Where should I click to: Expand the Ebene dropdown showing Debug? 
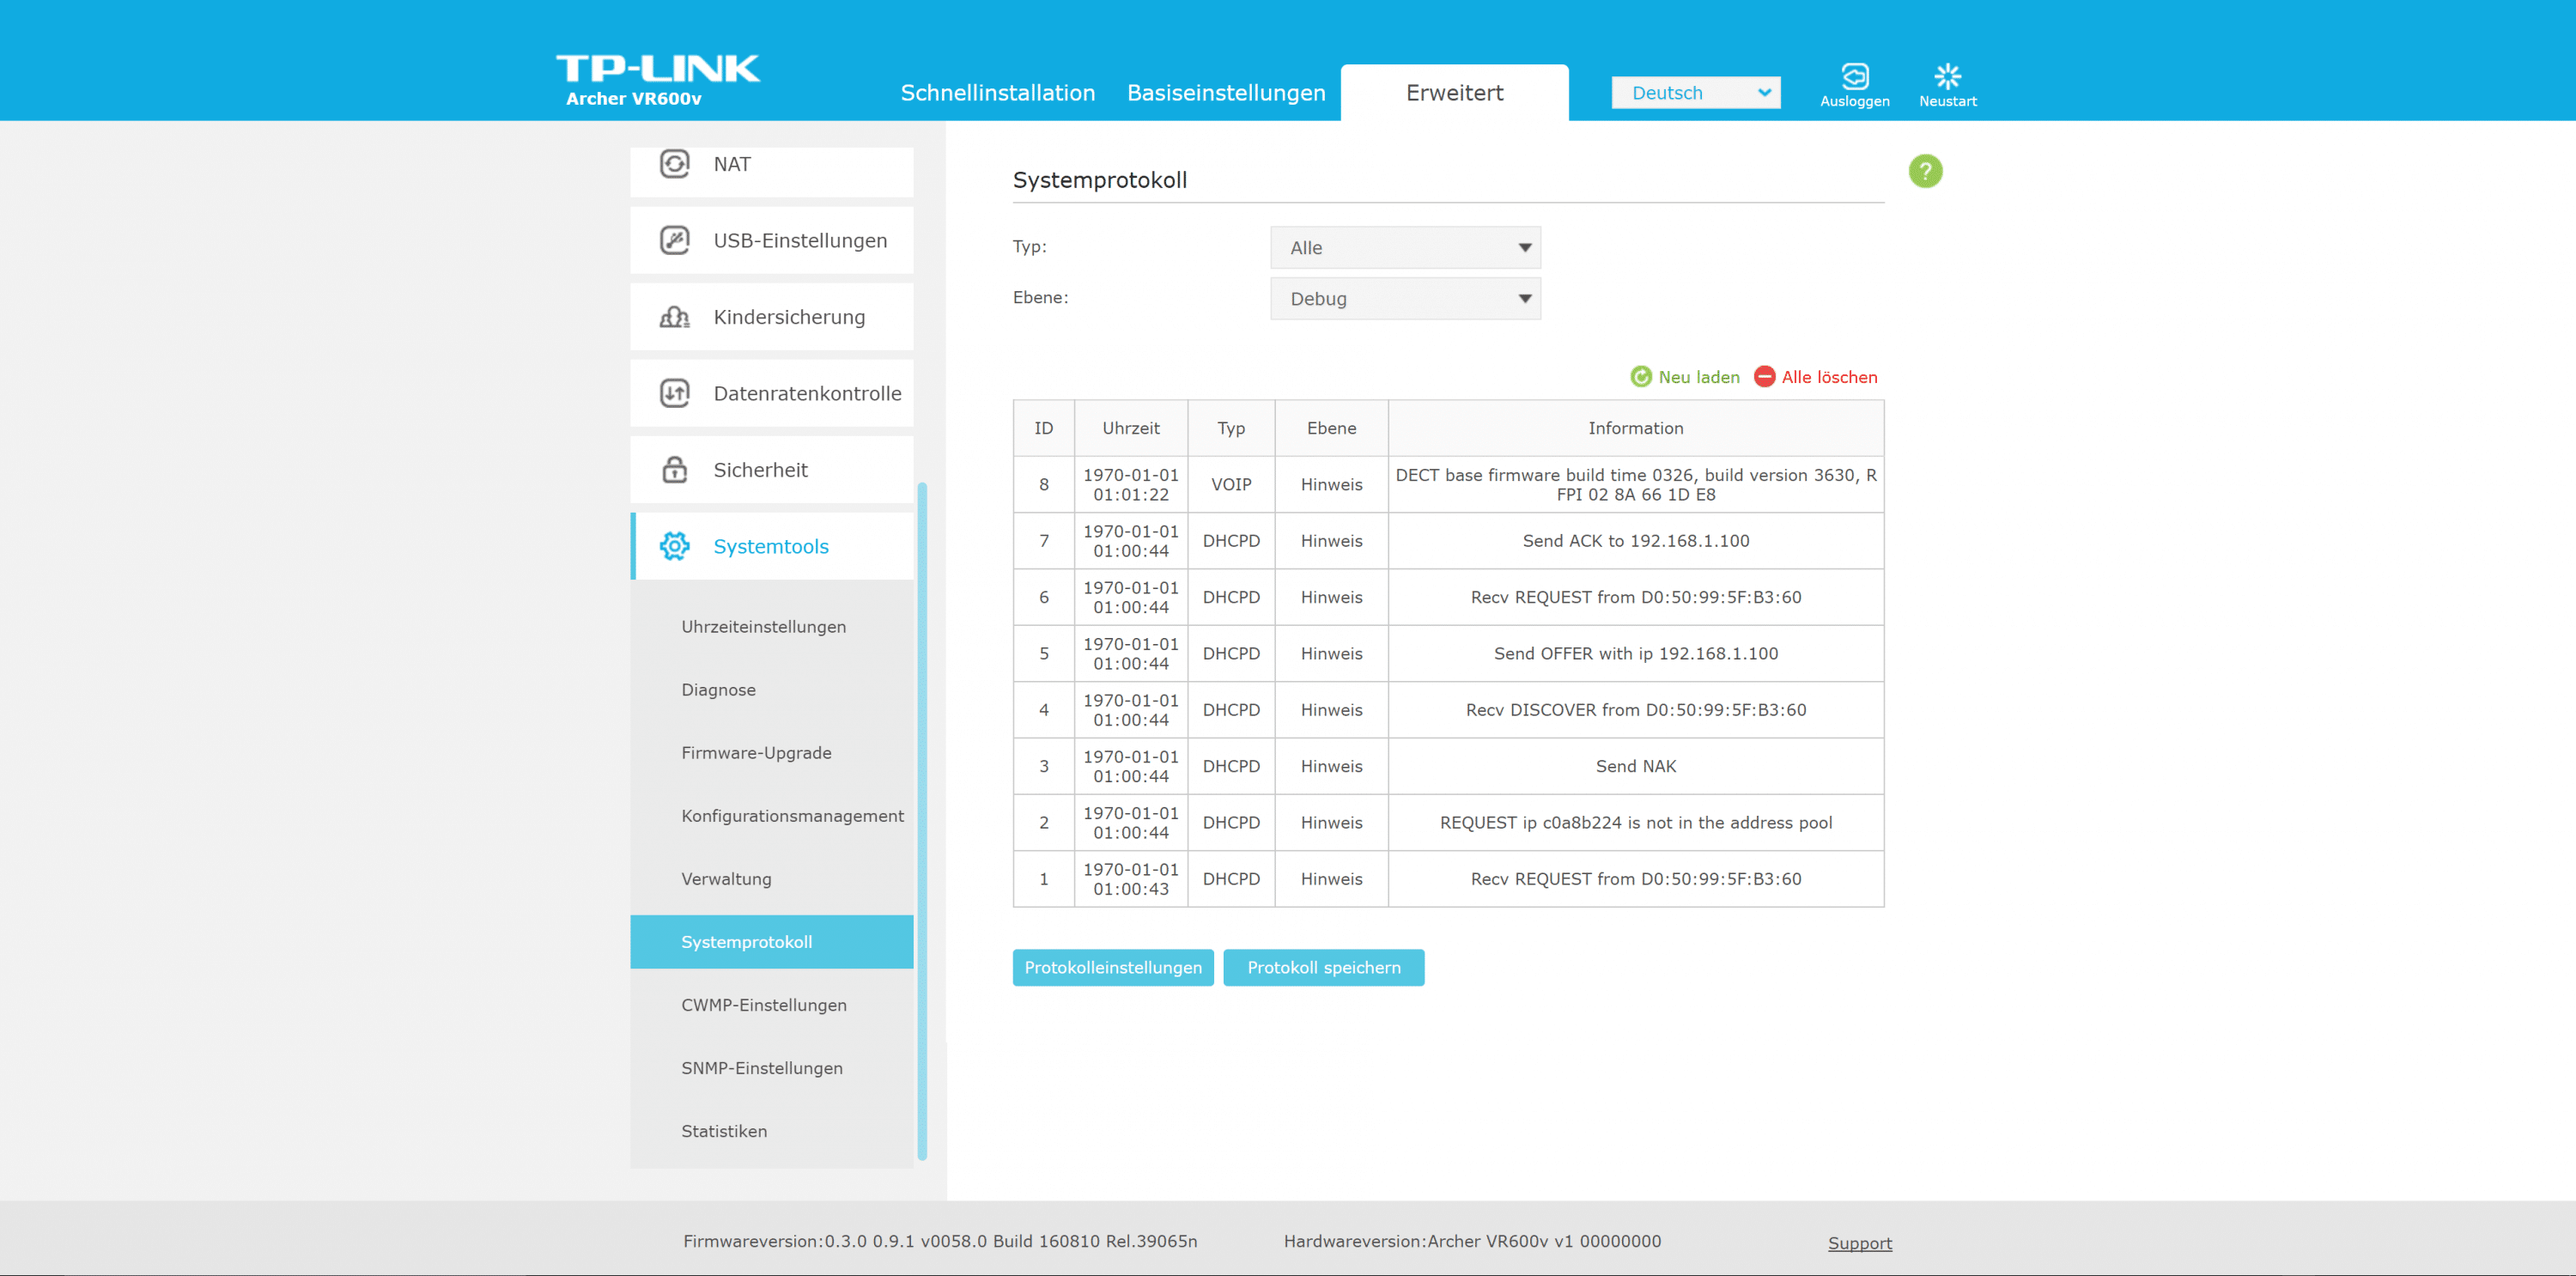tap(1404, 299)
